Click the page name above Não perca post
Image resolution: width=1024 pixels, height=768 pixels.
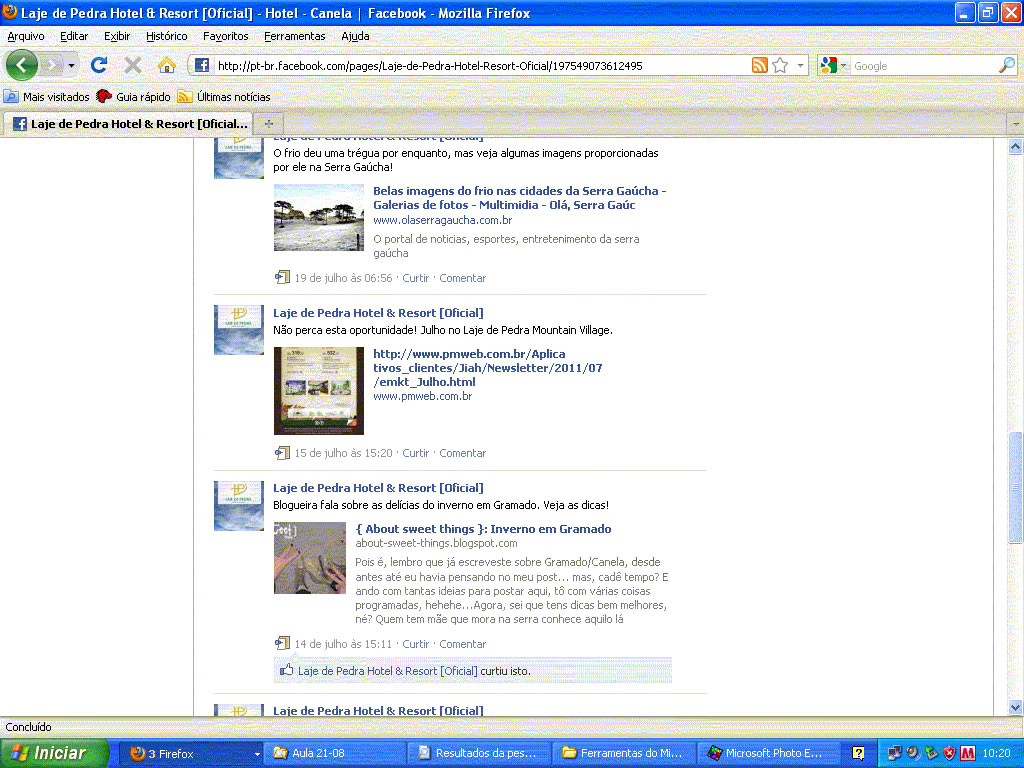378,313
